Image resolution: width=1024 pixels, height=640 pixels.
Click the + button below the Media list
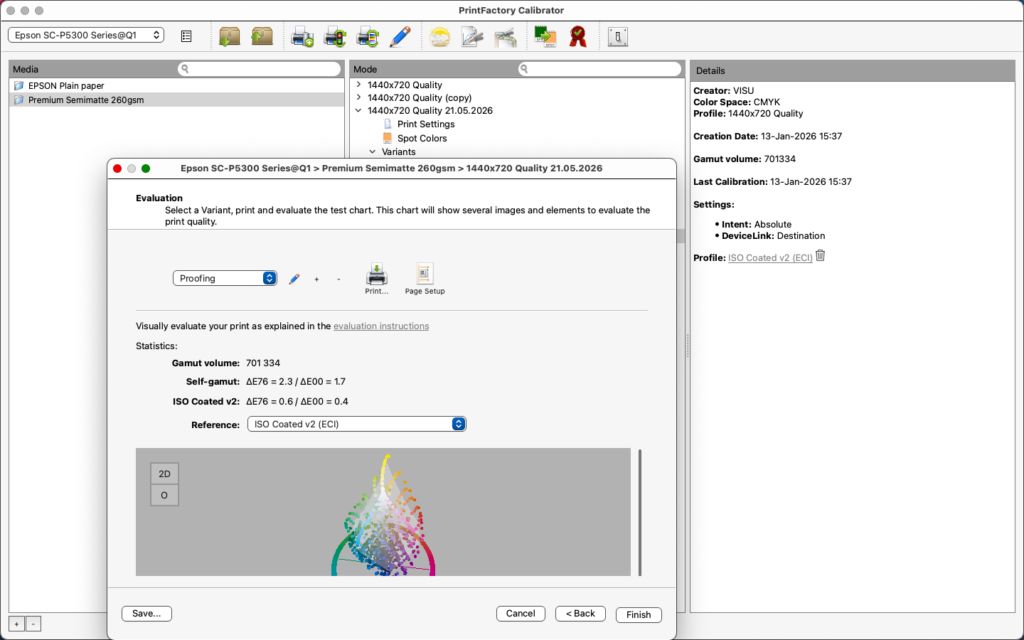[16, 624]
